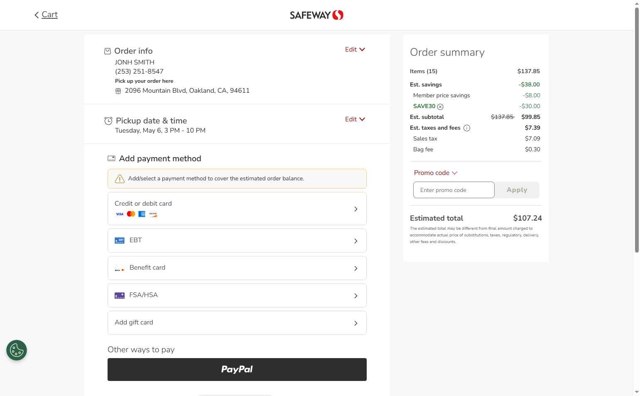Screen dimensions: 640x396
Task: Open cookie preferences icon
Action: [x=16, y=350]
